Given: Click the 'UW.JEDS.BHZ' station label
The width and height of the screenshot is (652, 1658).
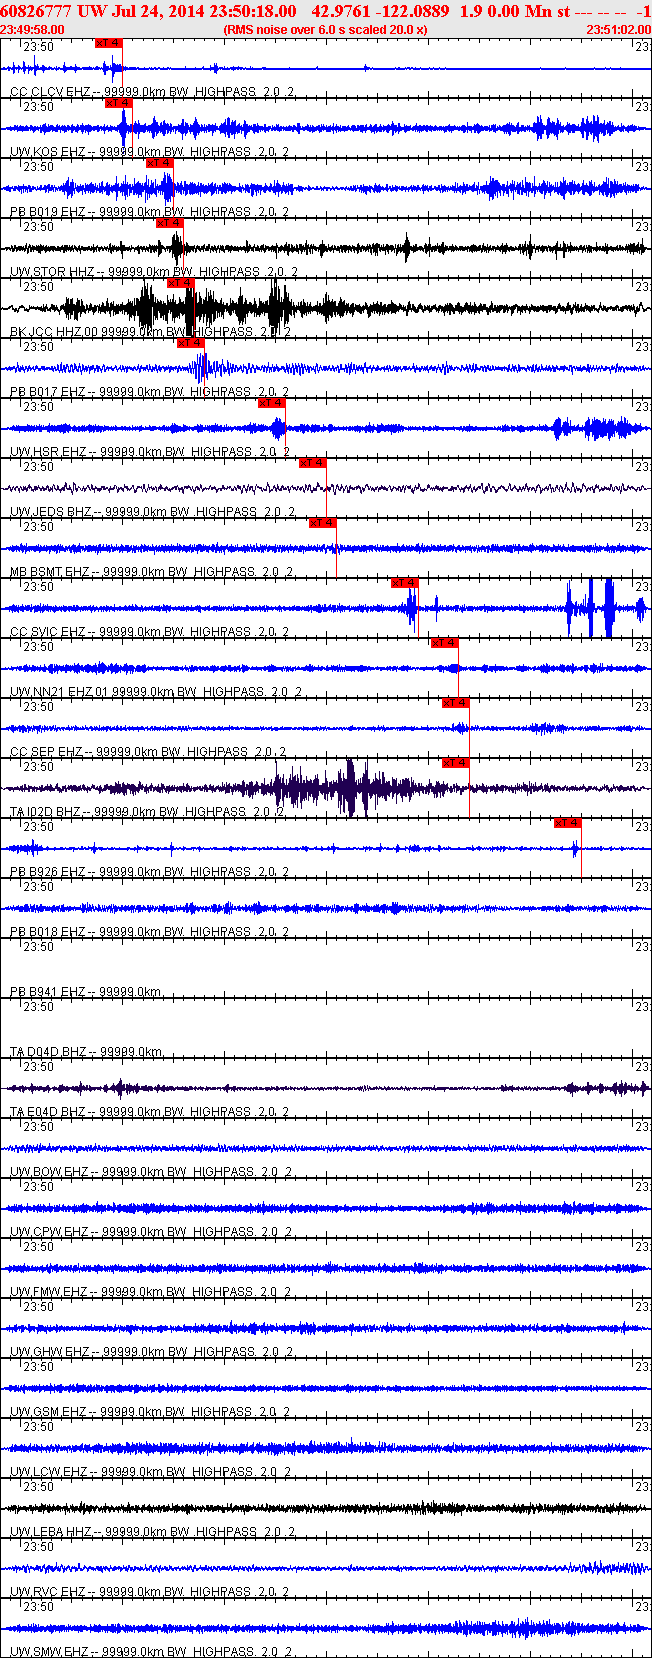Looking at the screenshot, I should (51, 512).
